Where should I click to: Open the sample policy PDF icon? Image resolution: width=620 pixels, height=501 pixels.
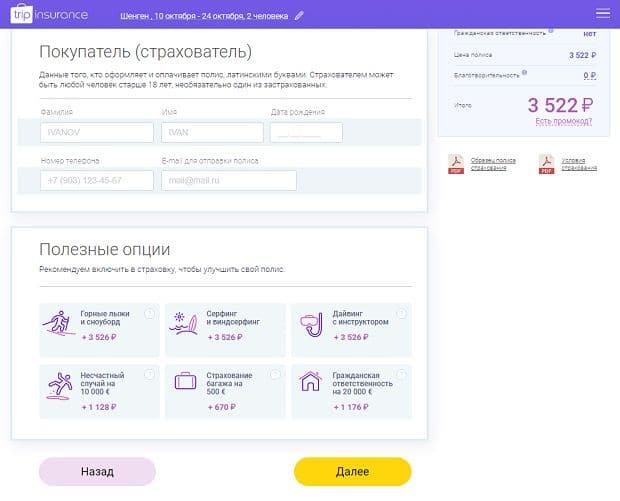click(456, 164)
